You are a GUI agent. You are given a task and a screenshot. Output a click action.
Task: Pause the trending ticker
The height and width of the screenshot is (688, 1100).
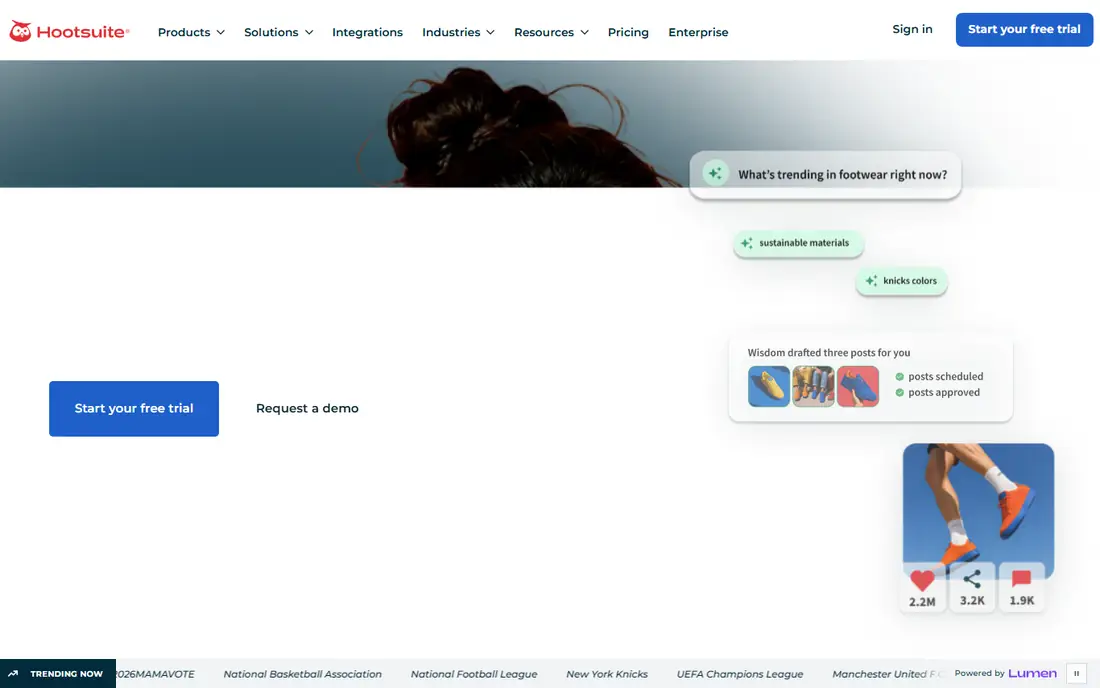[1076, 673]
